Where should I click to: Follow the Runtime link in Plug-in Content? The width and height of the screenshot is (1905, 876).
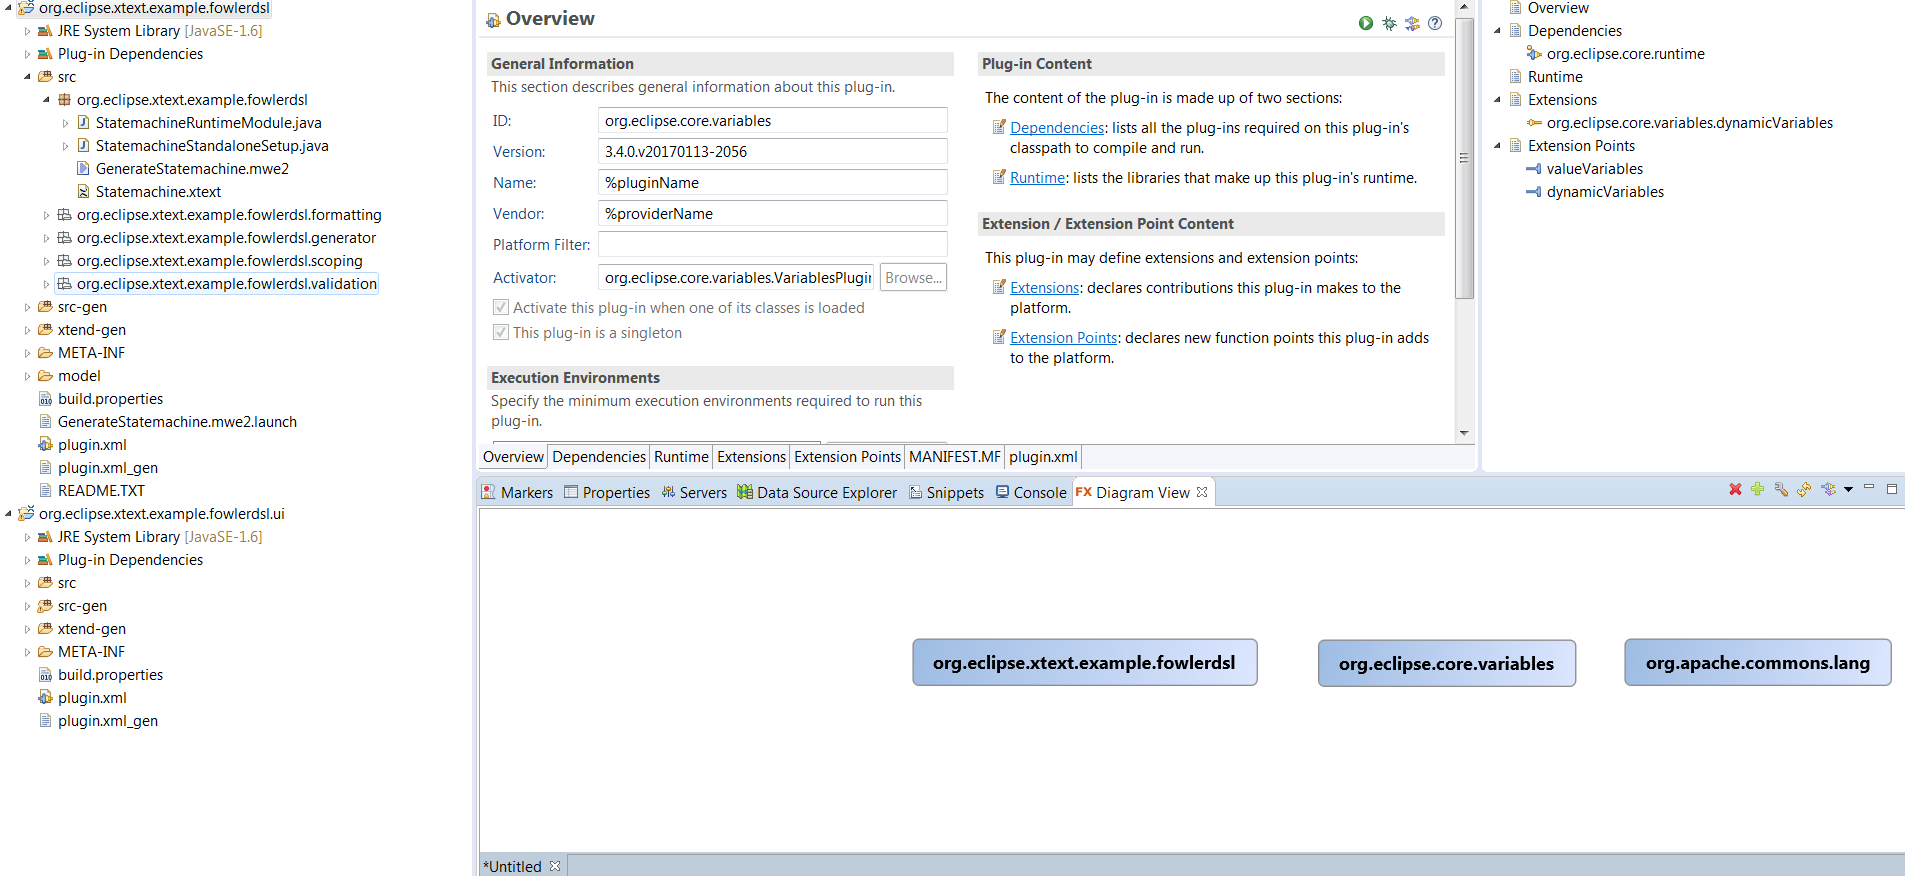(x=1037, y=178)
